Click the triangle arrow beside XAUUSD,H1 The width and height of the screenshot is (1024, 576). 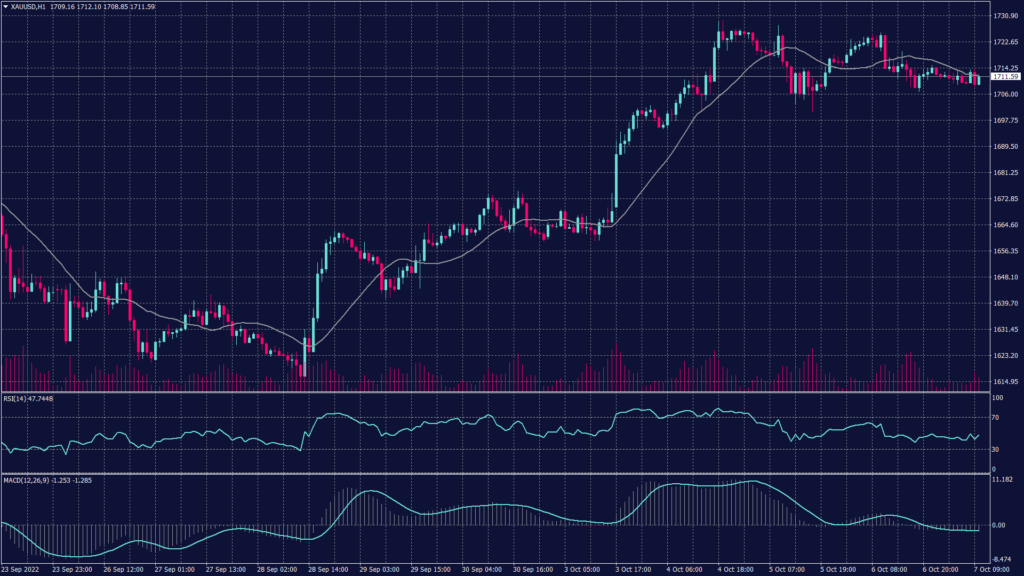[6, 7]
